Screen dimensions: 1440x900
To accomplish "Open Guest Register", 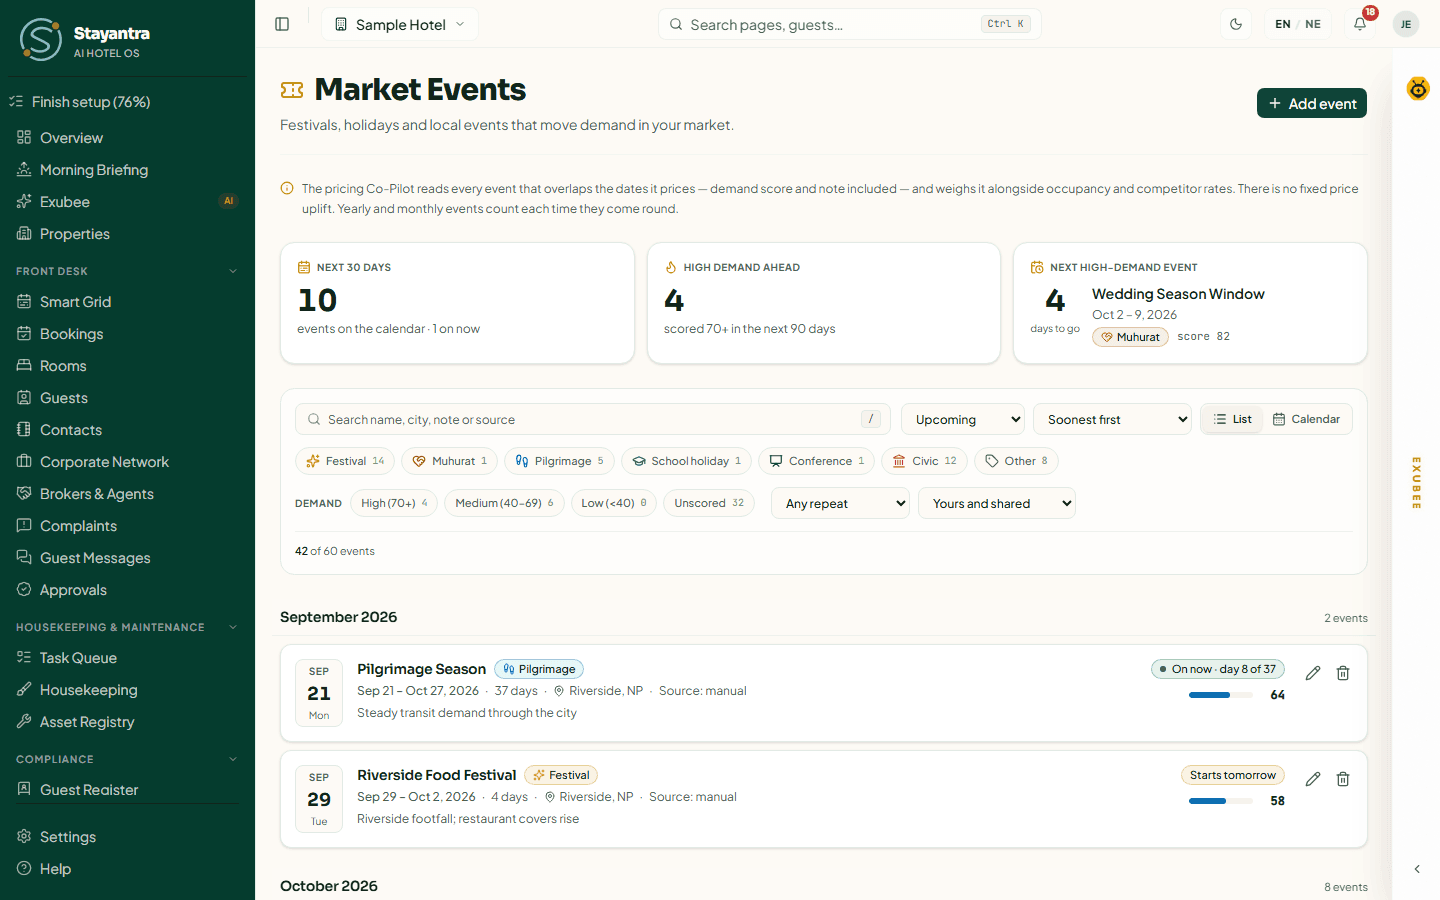I will (127, 790).
